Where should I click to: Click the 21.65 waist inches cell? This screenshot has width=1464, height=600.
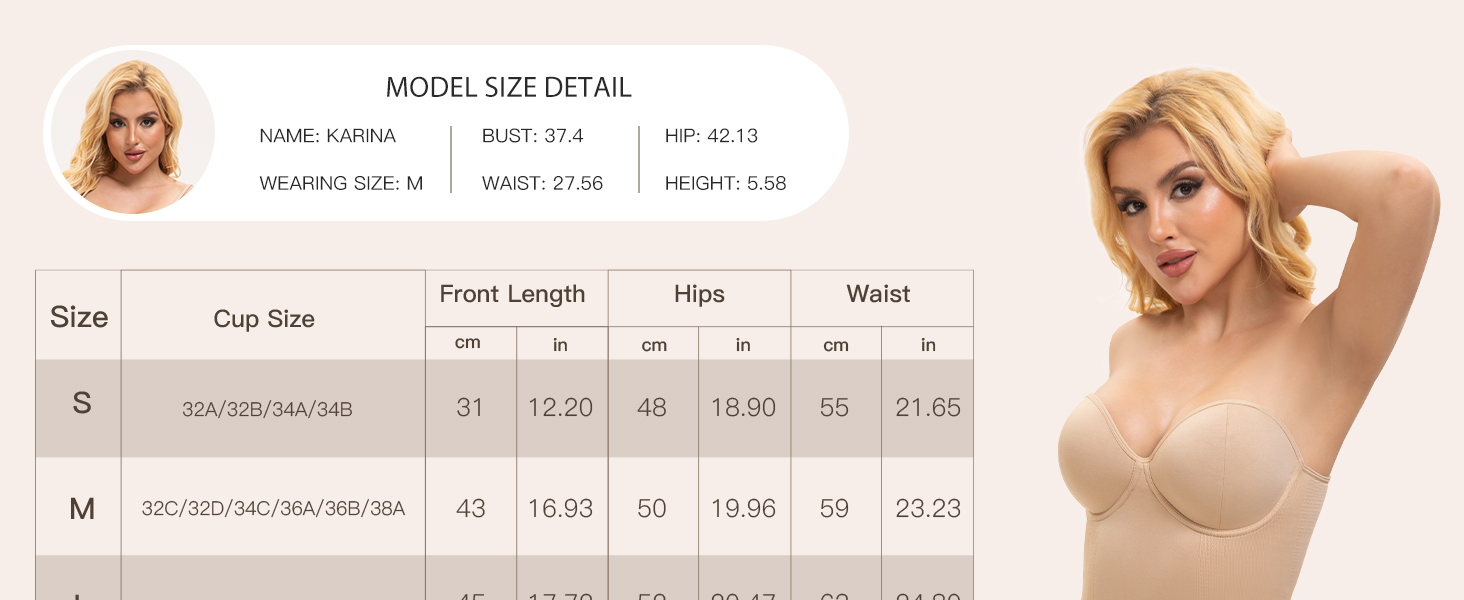(x=928, y=408)
